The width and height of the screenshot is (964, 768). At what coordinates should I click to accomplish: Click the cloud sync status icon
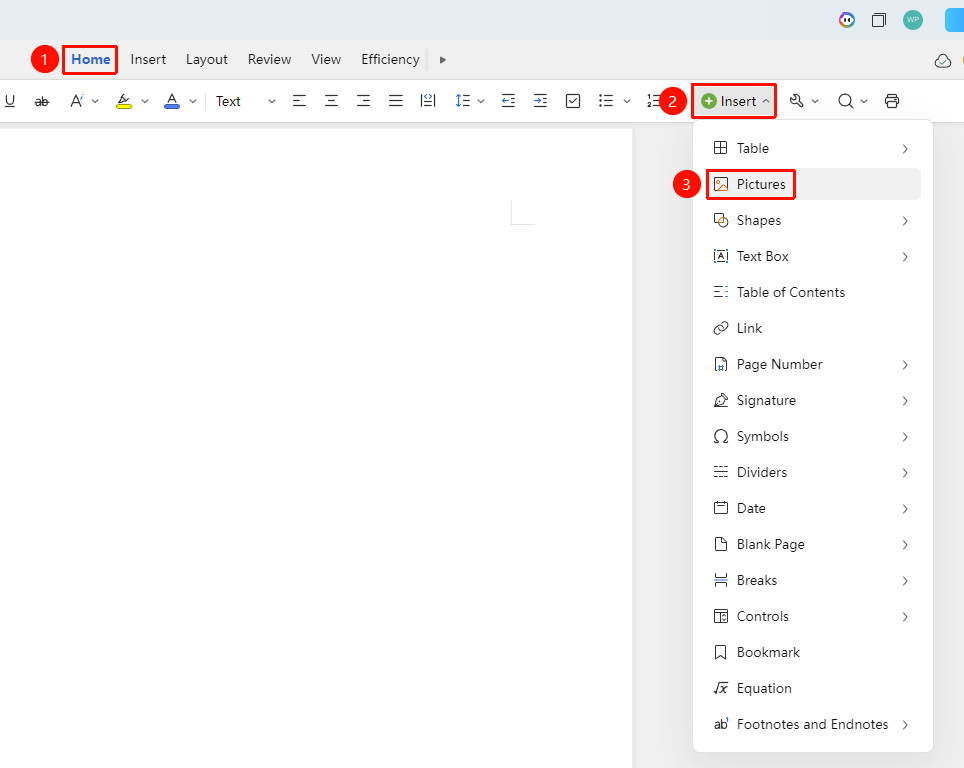tap(942, 61)
